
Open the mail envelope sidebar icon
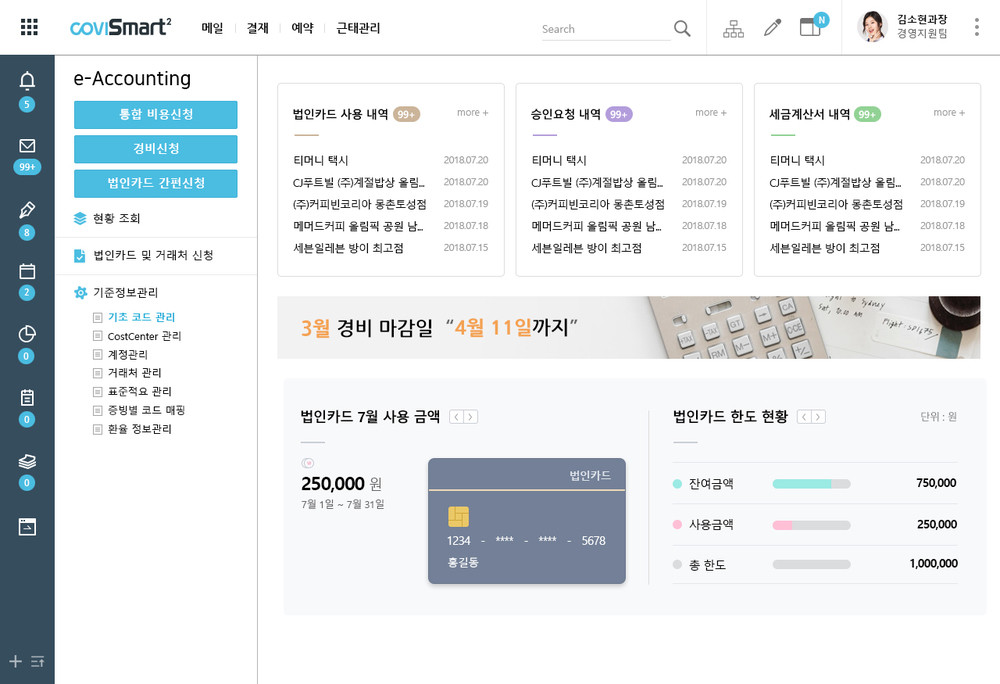coord(27,146)
